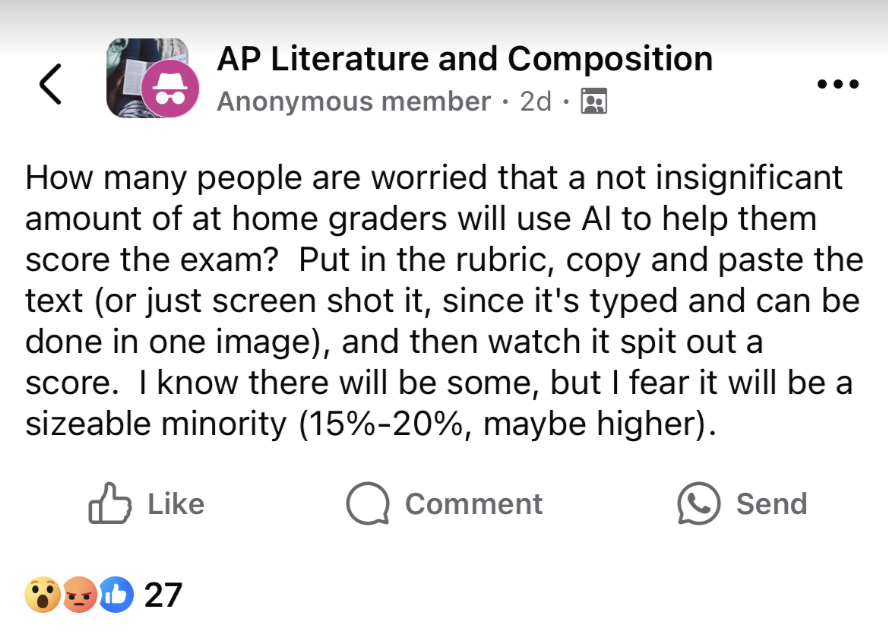Image resolution: width=888 pixels, height=644 pixels.
Task: Click the Comment speech bubble icon
Action: click(x=367, y=504)
